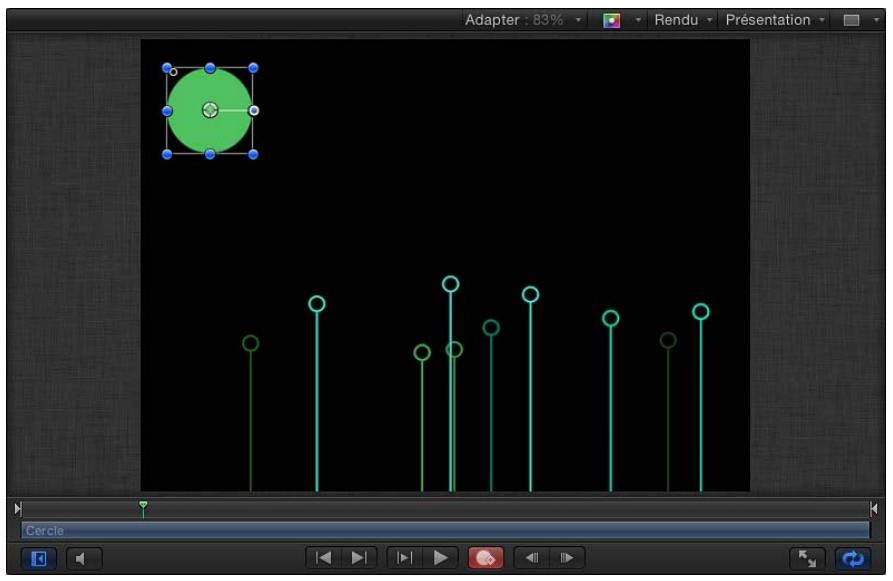The width and height of the screenshot is (893, 581).
Task: Open the Rendu menu
Action: coord(682,20)
